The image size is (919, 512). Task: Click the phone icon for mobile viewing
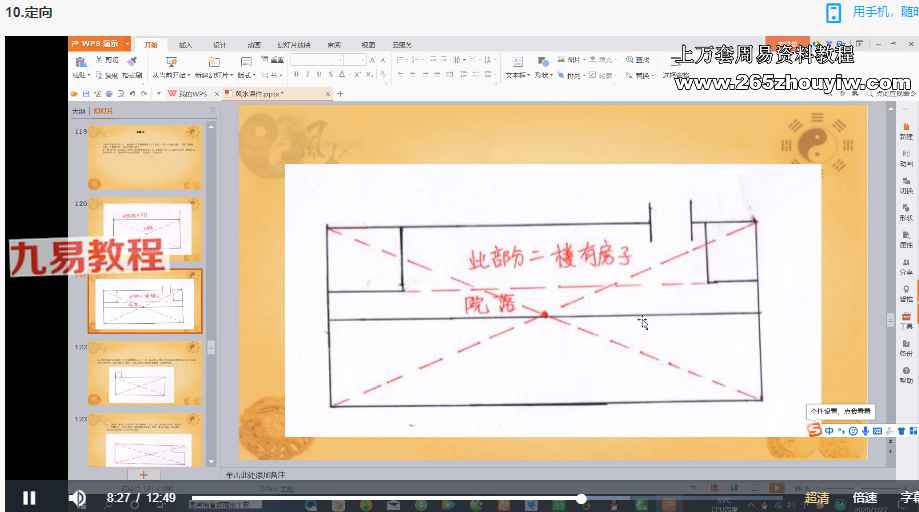[x=833, y=13]
